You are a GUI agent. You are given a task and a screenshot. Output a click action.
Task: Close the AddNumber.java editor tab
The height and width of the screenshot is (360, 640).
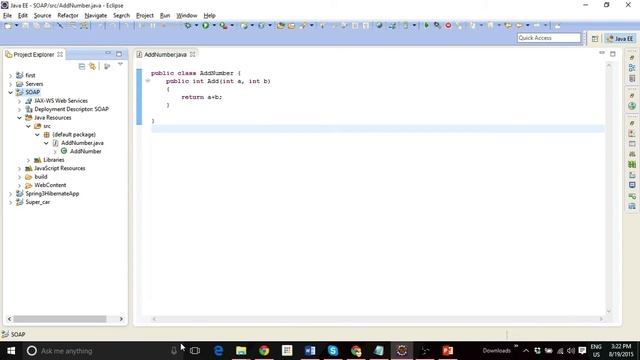tap(193, 54)
